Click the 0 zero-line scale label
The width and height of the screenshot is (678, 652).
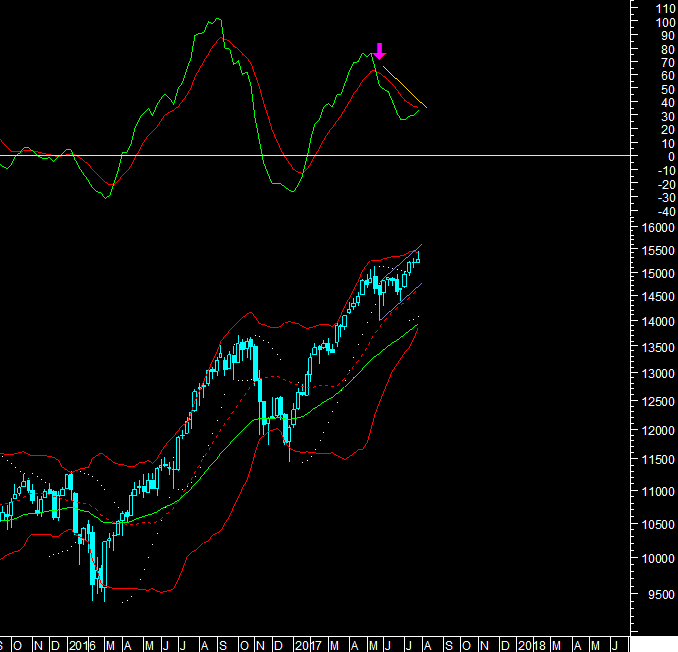tap(672, 157)
